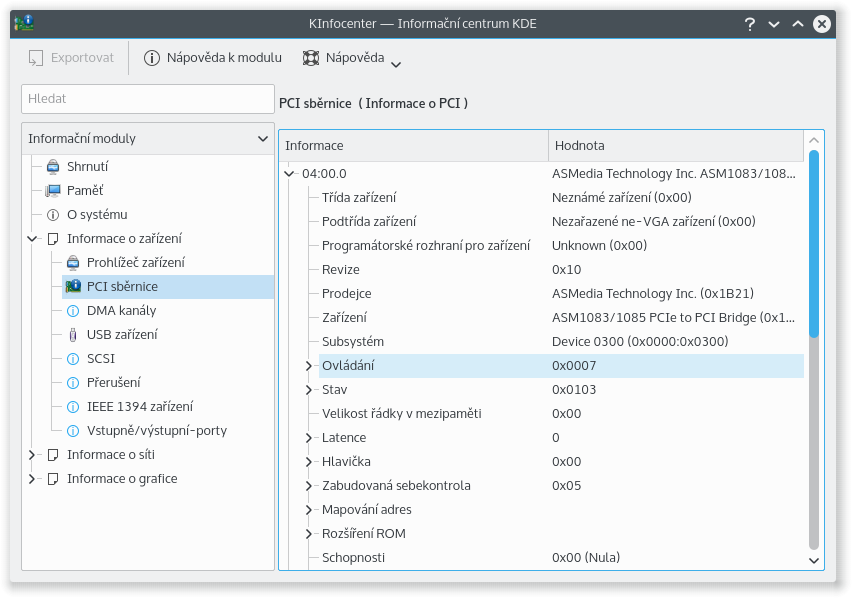
Task: Click the Exportovat toolbar icon
Action: 36,58
